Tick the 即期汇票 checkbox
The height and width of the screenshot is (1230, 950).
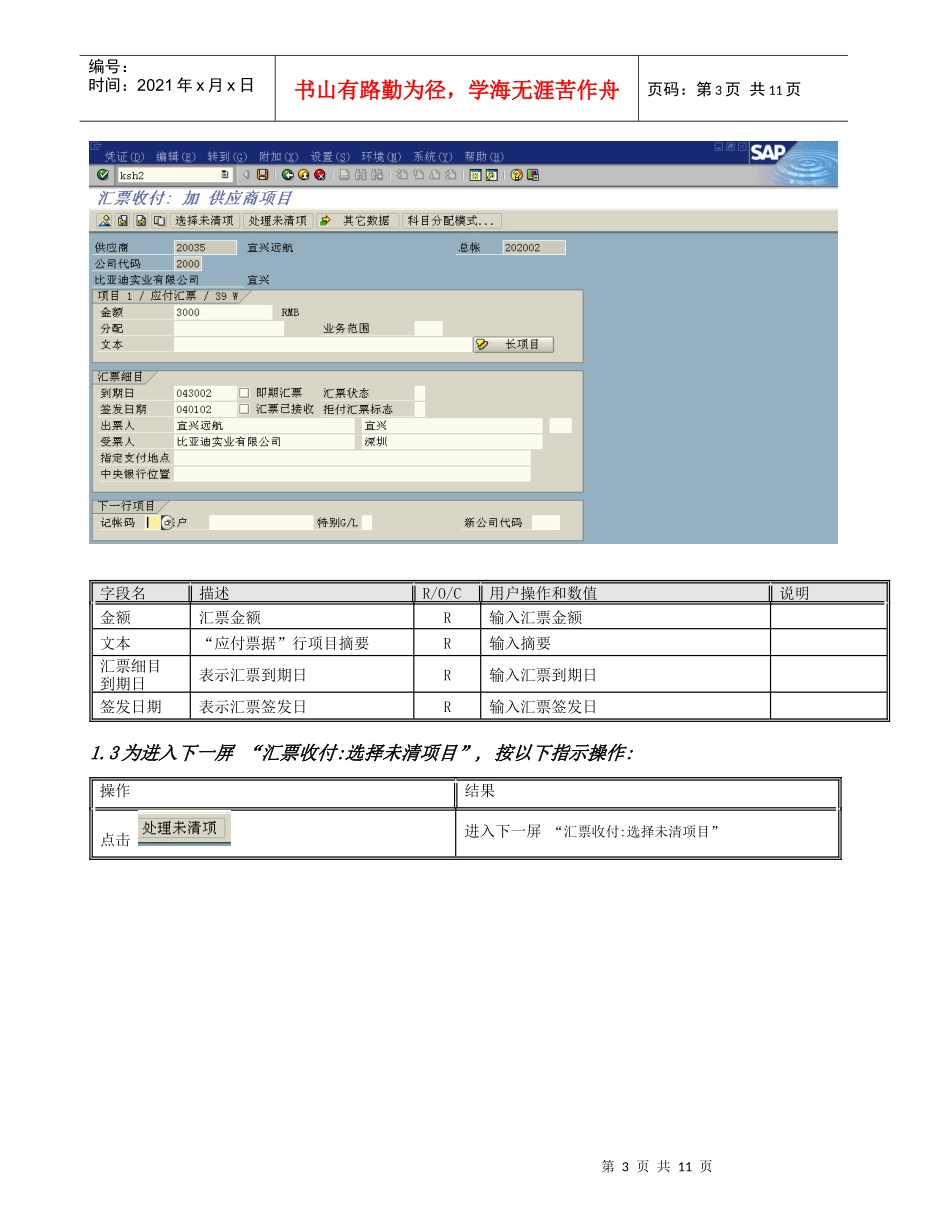pos(244,393)
